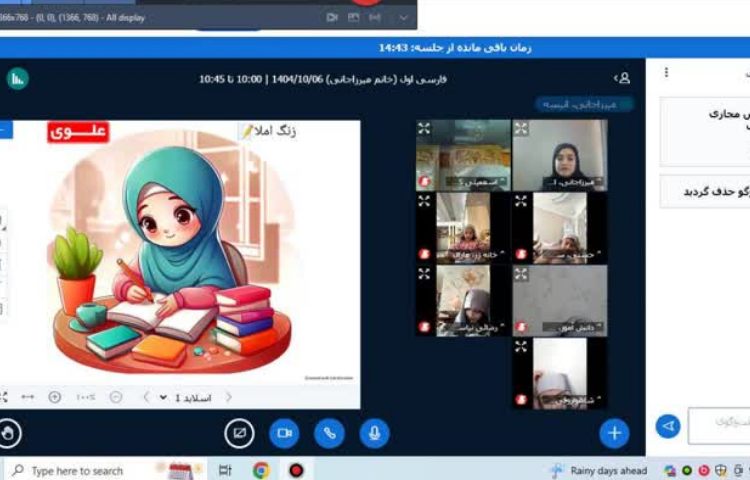Expand the blank gray webcam tile fullscreen
This screenshot has height=480, width=750.
521,273
